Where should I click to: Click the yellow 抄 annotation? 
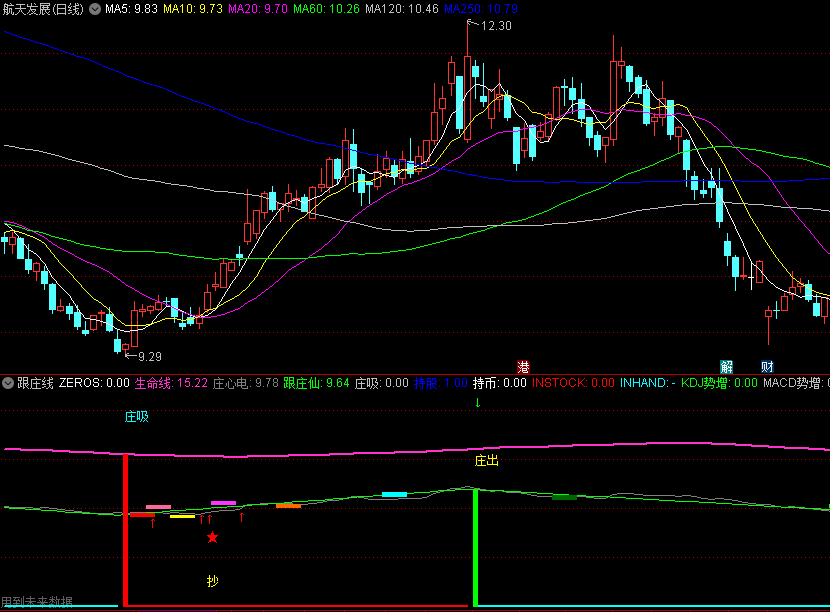(x=212, y=581)
